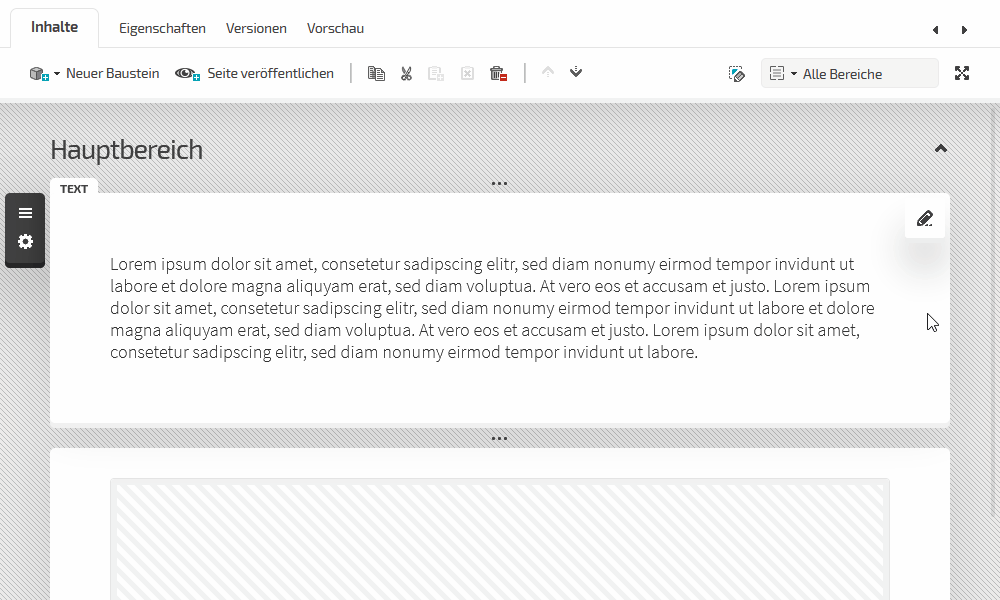Move the block down with the arrow icon
This screenshot has height=600, width=1000.
point(576,73)
